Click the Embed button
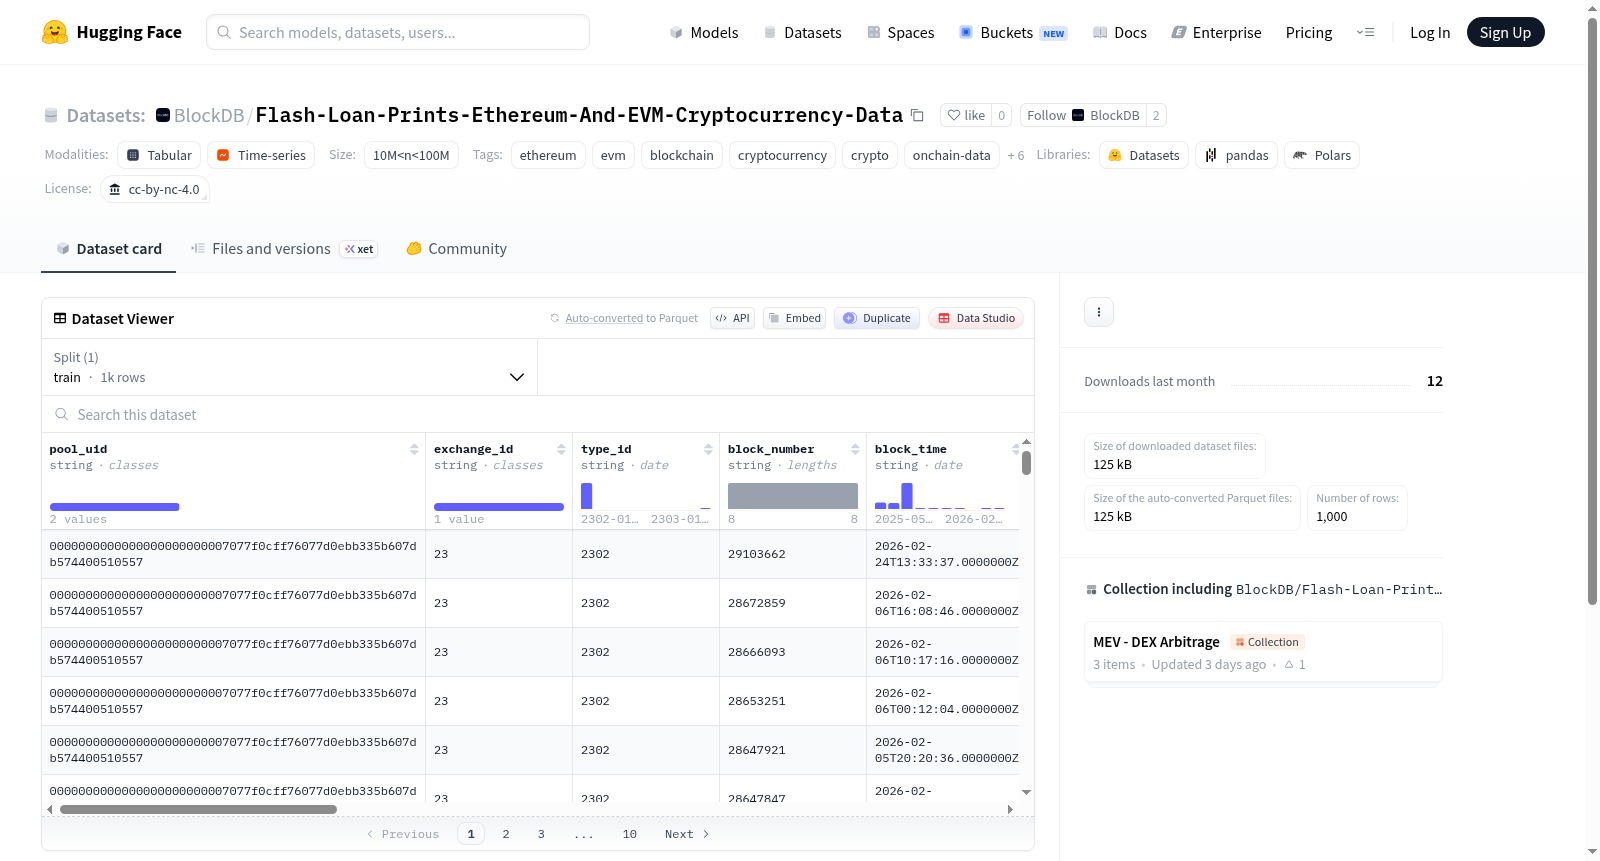Viewport: 1600px width, 861px height. pos(794,318)
